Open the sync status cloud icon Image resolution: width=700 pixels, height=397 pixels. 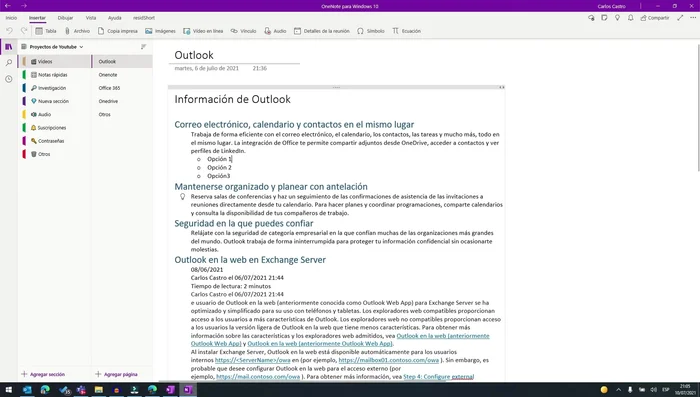pyautogui.click(x=591, y=18)
